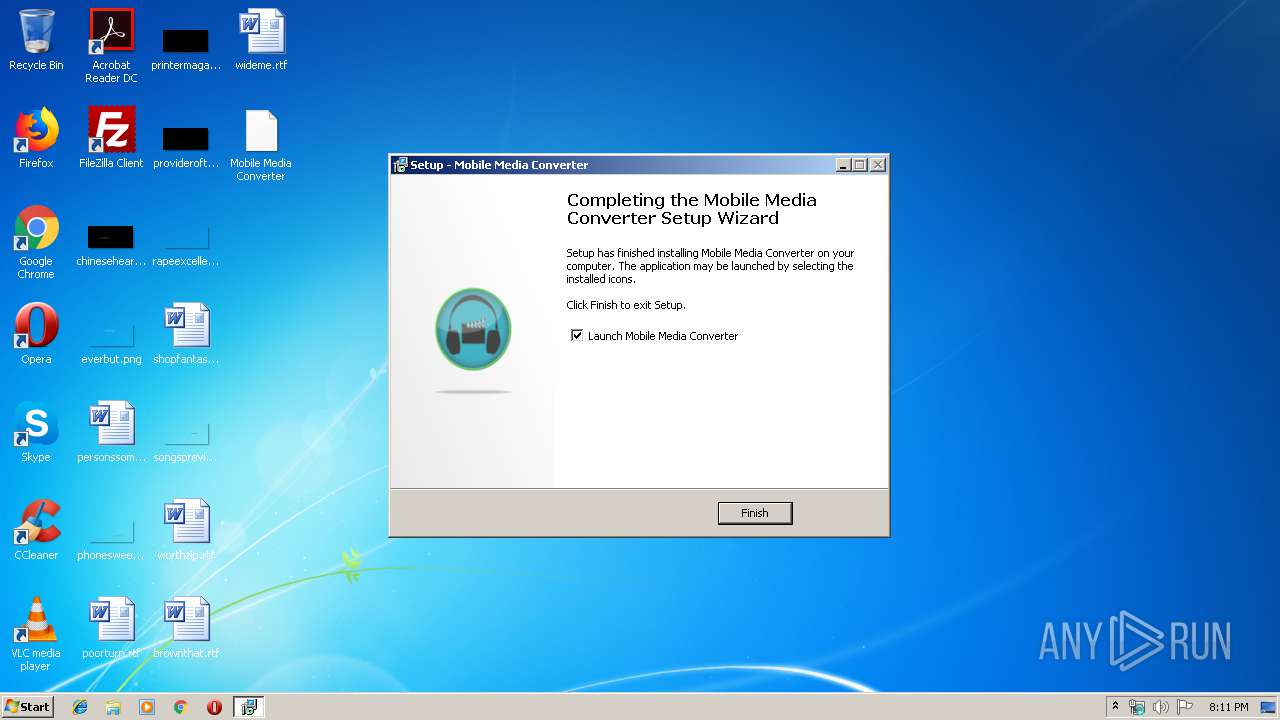Click the network tray icon

(1137, 707)
